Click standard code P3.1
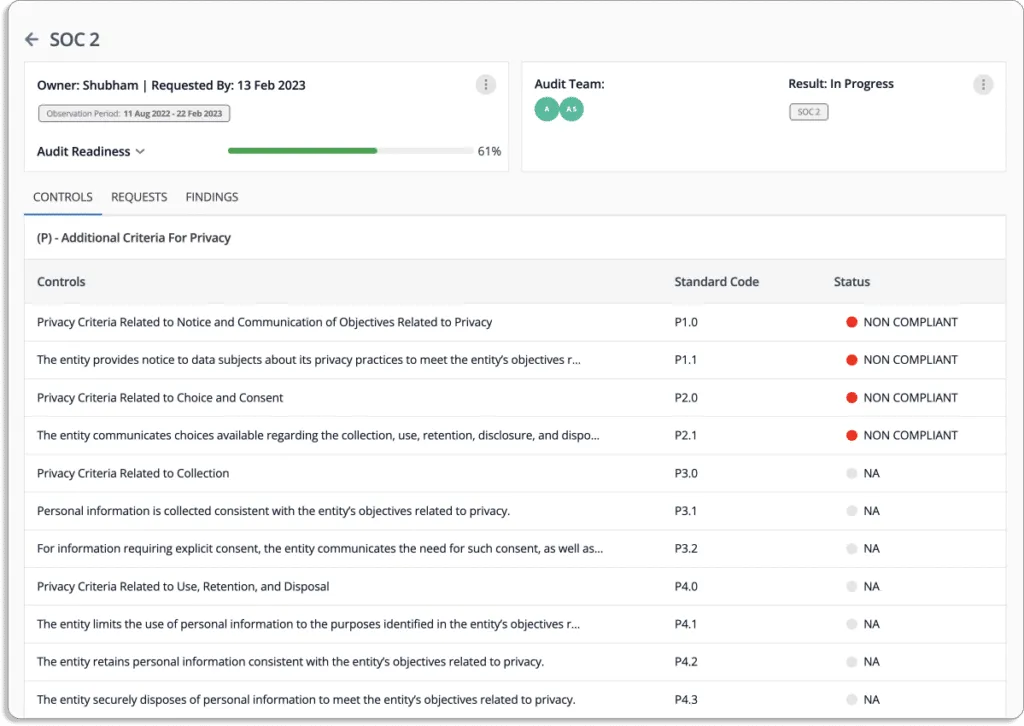 686,511
